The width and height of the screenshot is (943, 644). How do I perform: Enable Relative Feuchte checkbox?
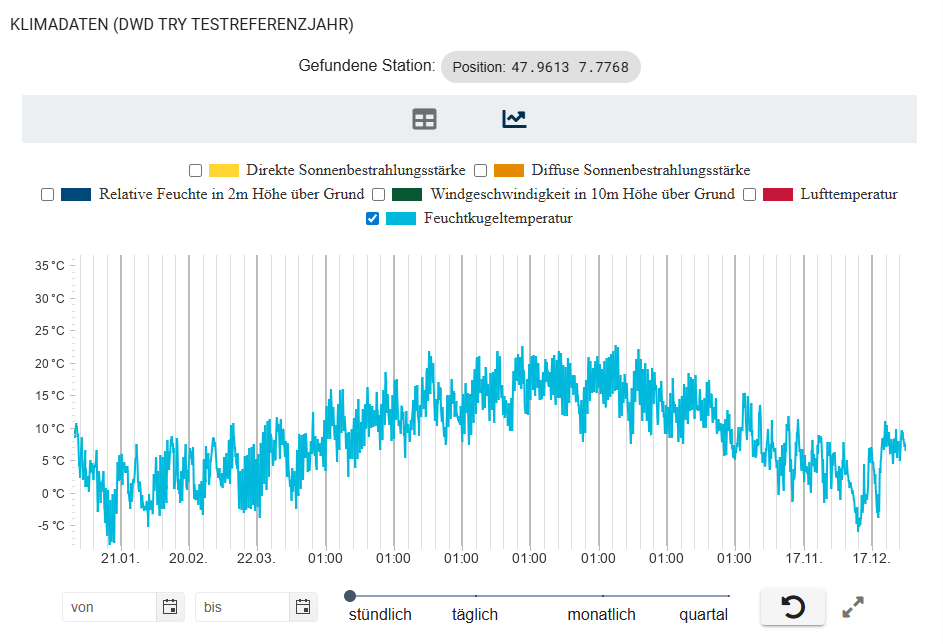point(47,195)
